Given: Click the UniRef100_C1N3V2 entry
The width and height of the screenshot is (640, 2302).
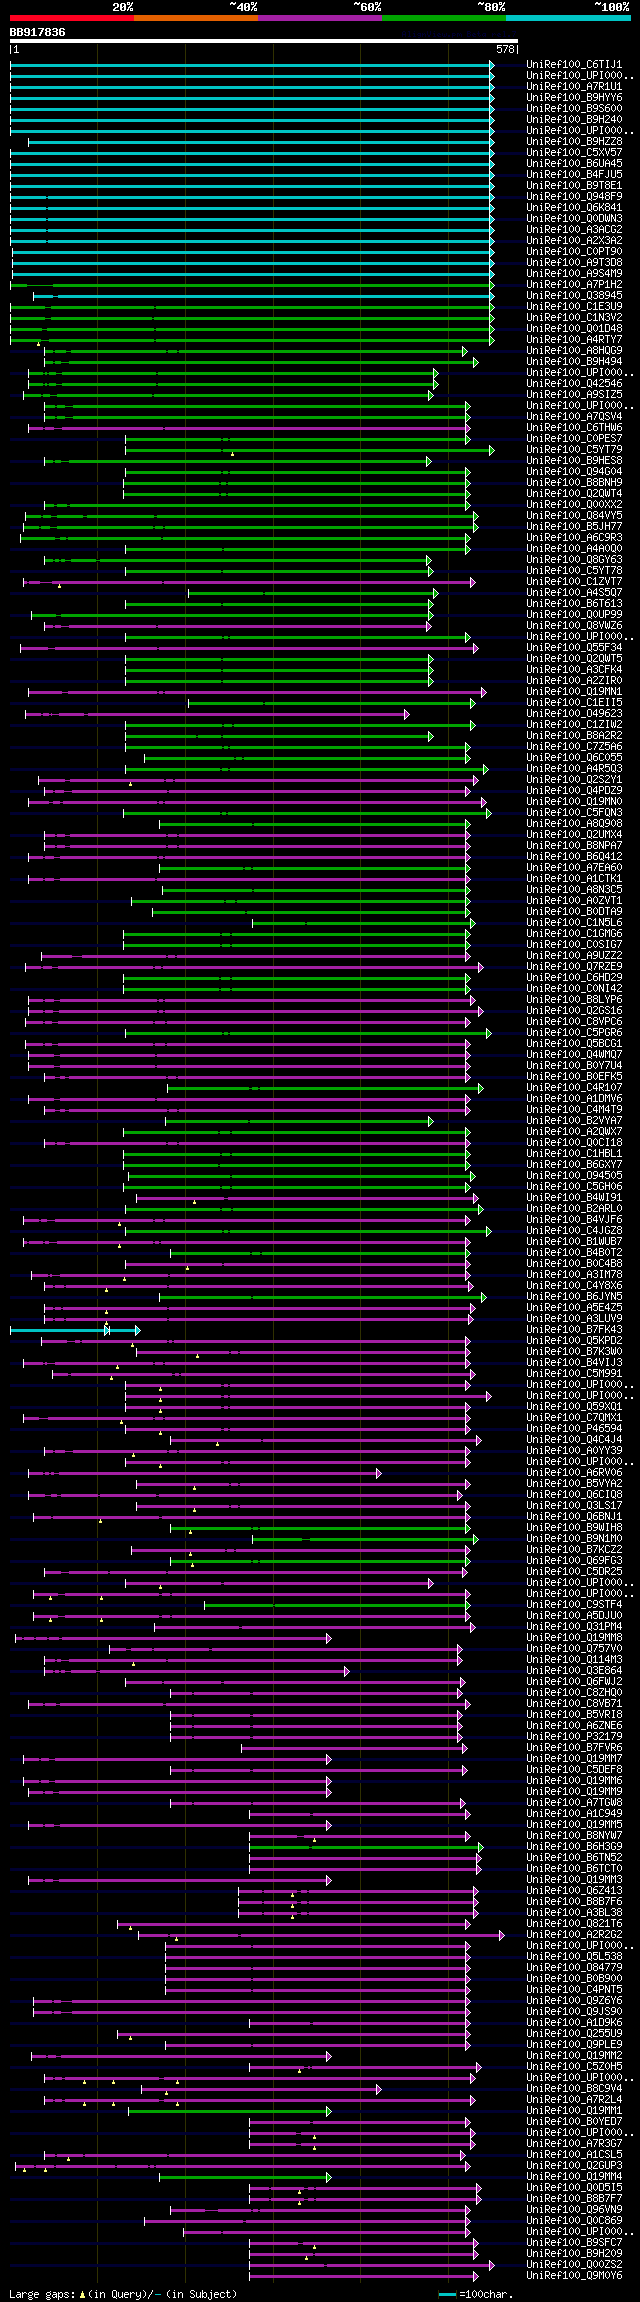Looking at the screenshot, I should (x=574, y=318).
